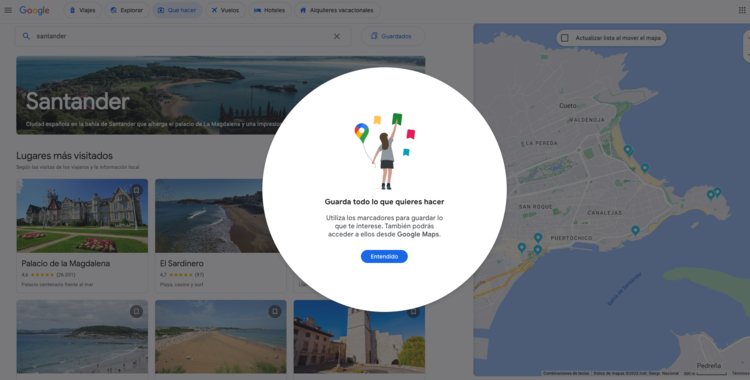Image resolution: width=750 pixels, height=380 pixels.
Task: Select the Cueto label on the map
Action: 568,106
